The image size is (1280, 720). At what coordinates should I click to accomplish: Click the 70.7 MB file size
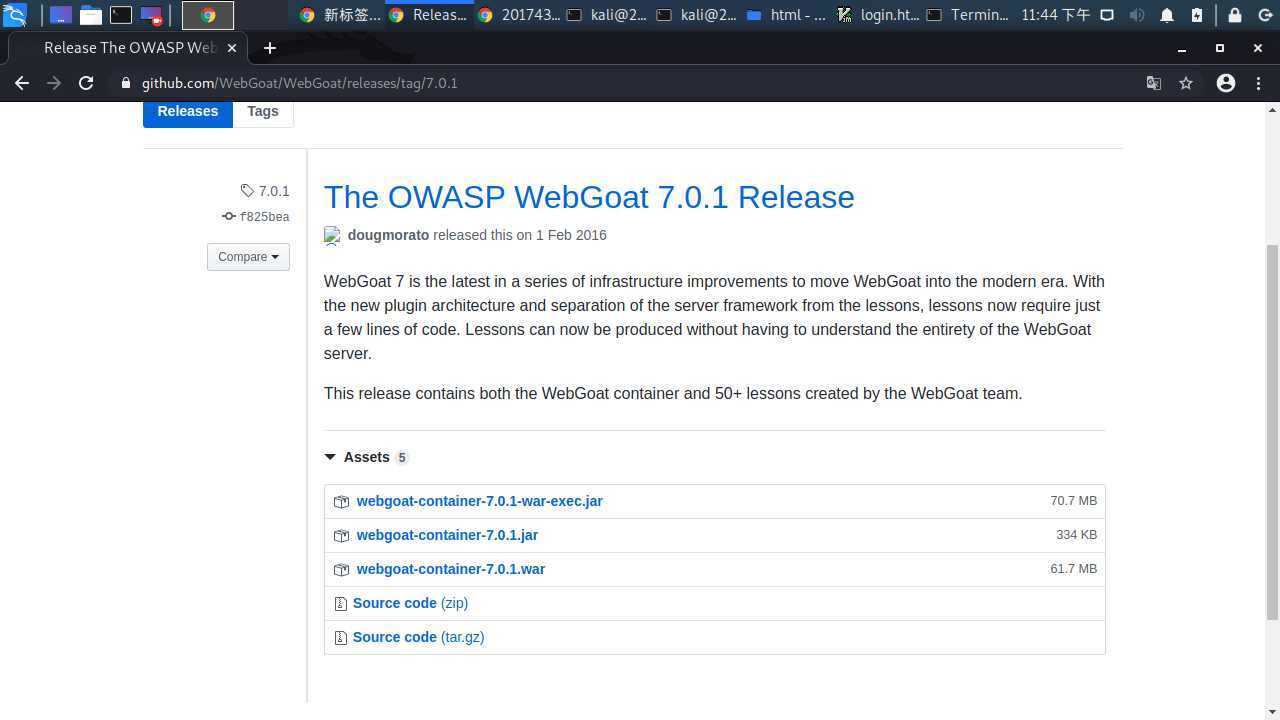click(x=1073, y=501)
